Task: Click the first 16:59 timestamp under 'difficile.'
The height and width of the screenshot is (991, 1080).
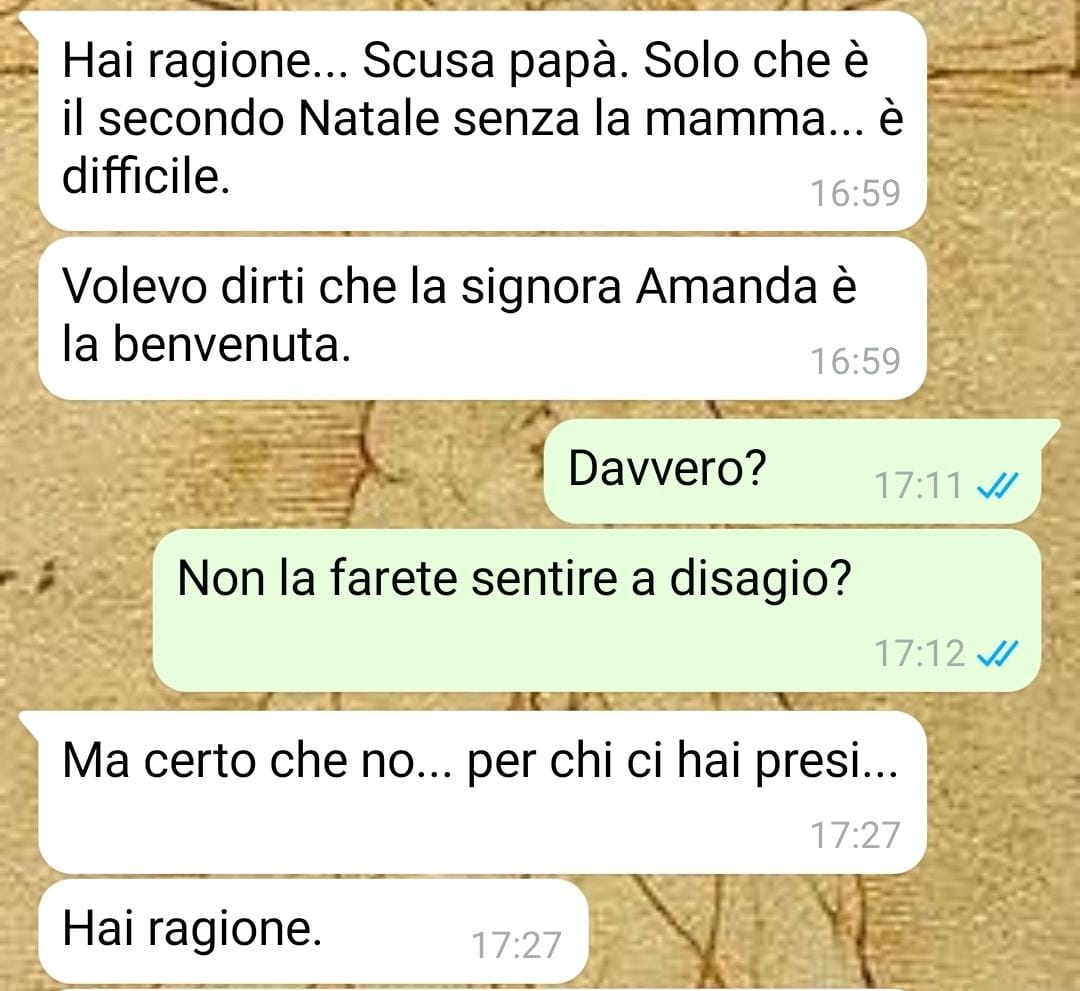Action: pos(855,194)
